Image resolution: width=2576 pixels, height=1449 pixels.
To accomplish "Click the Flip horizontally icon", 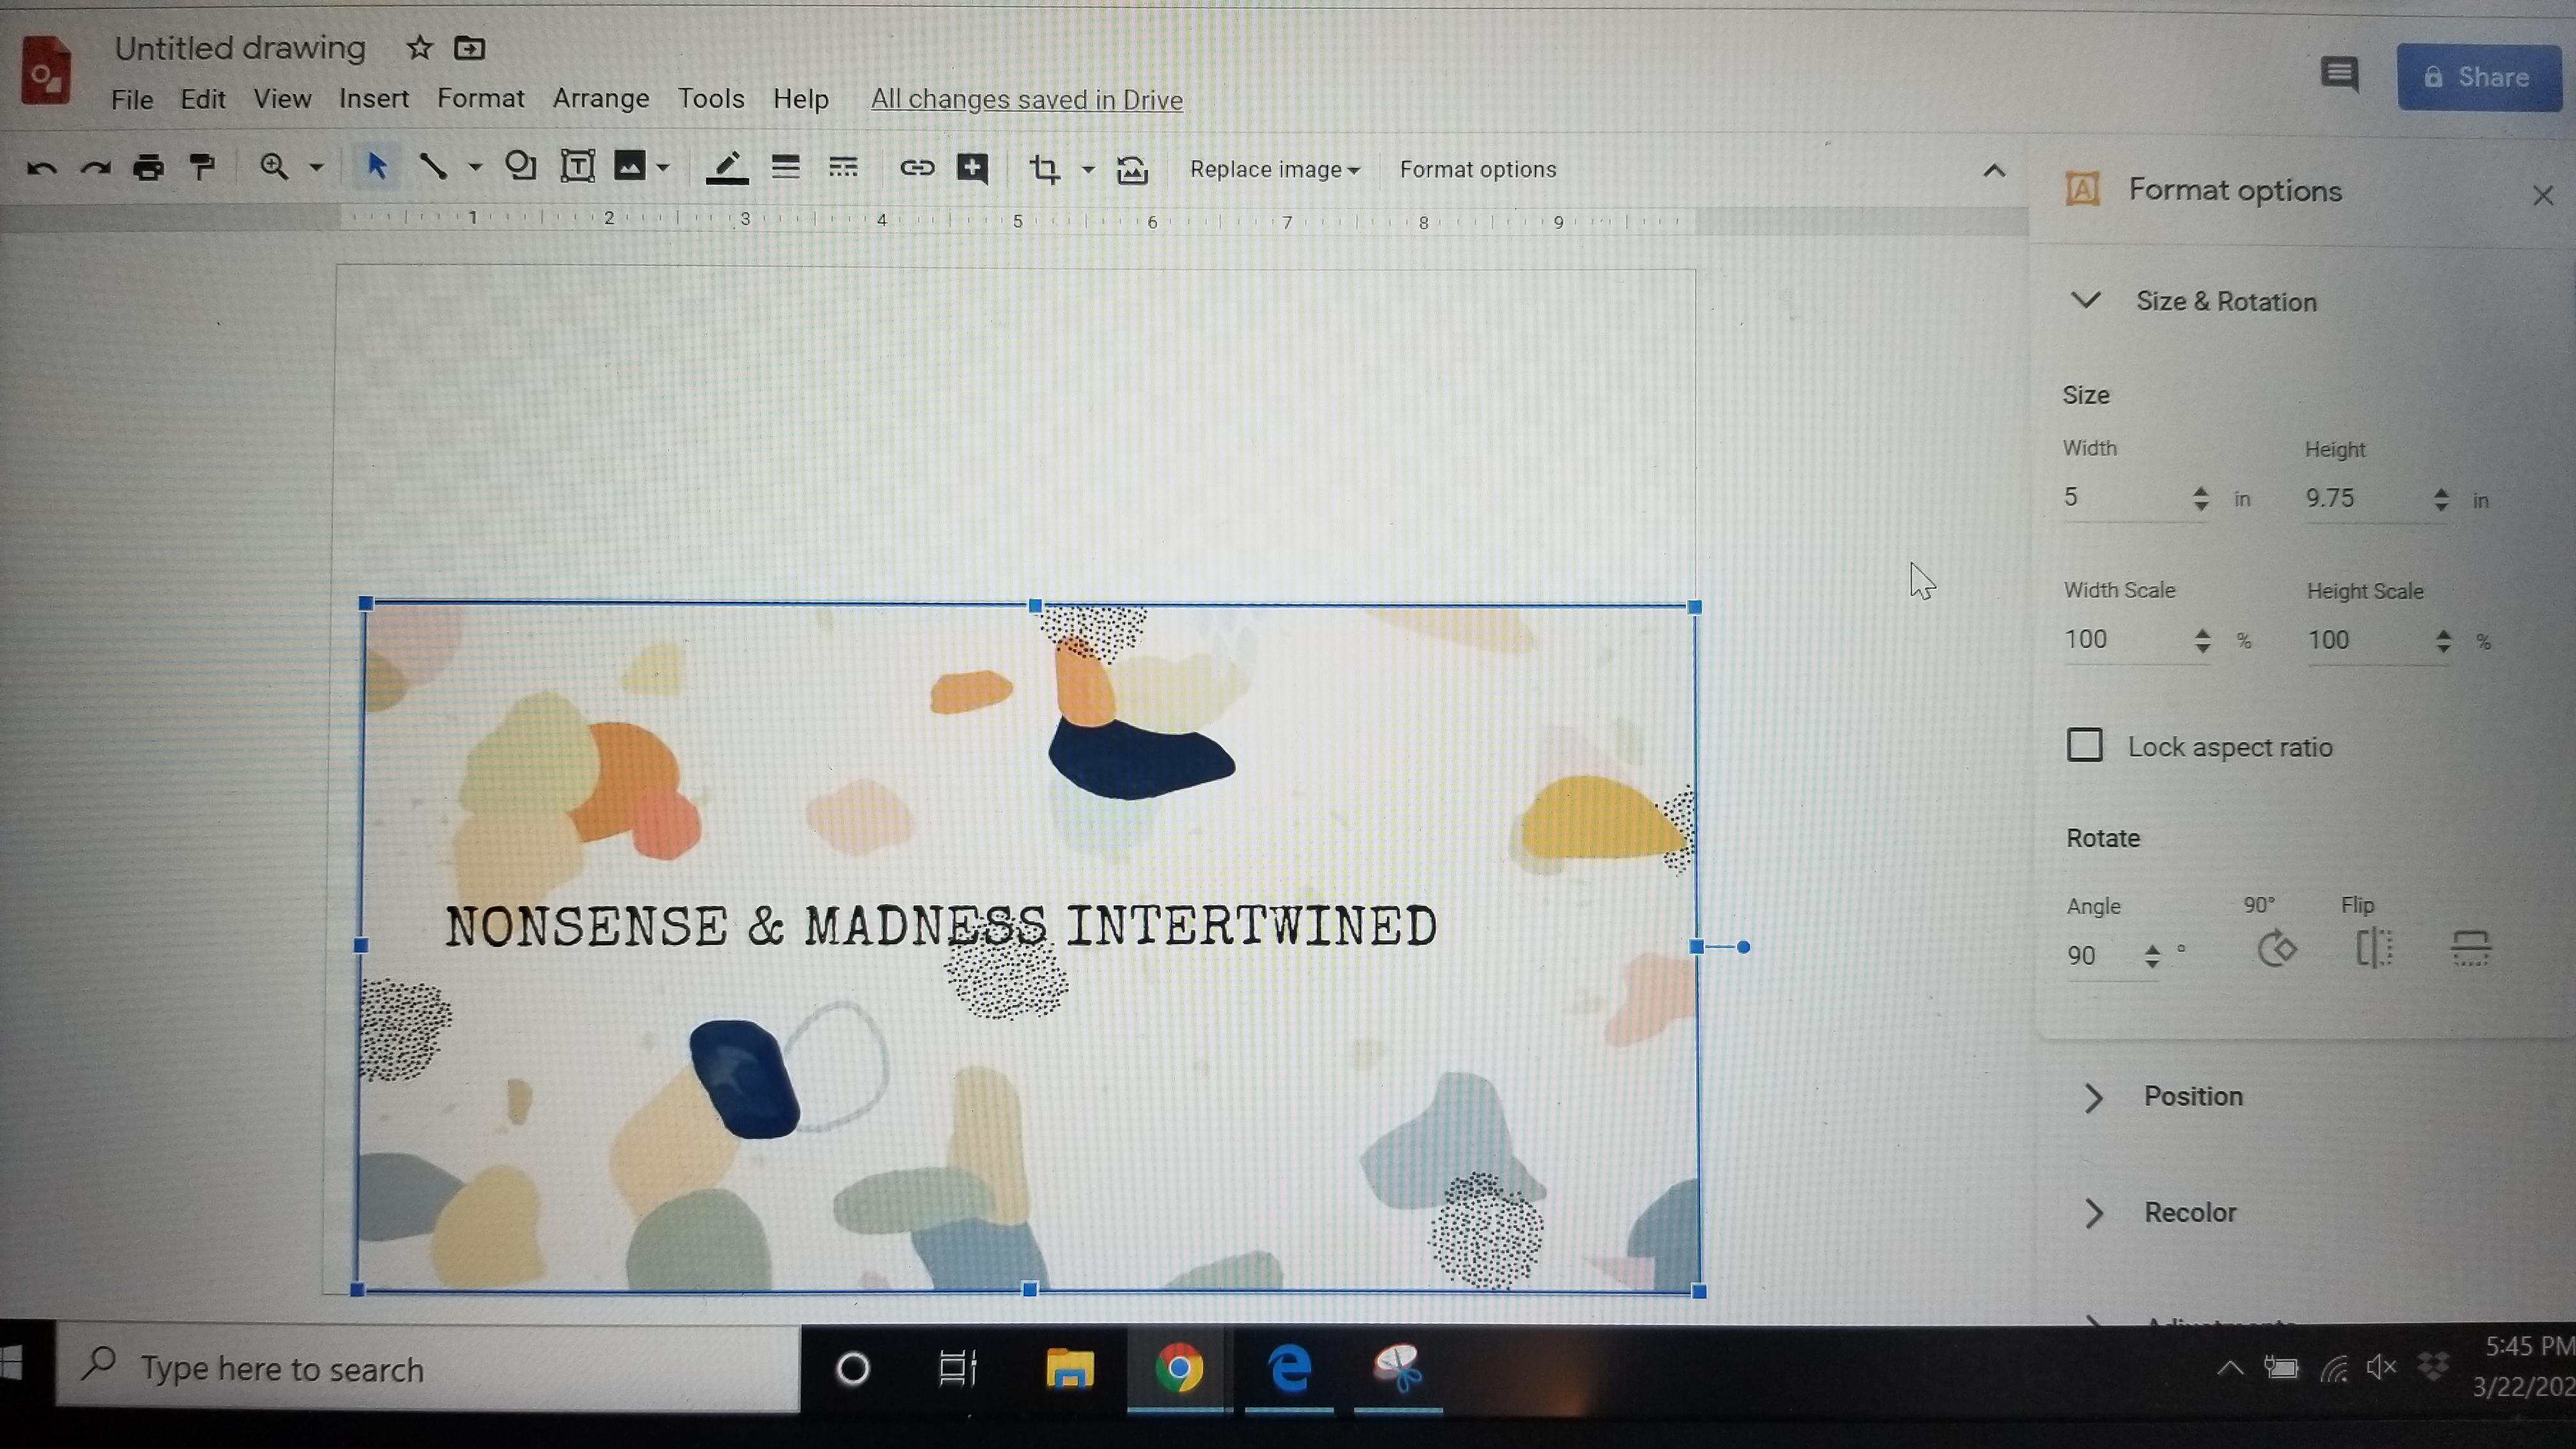I will click(x=2374, y=947).
